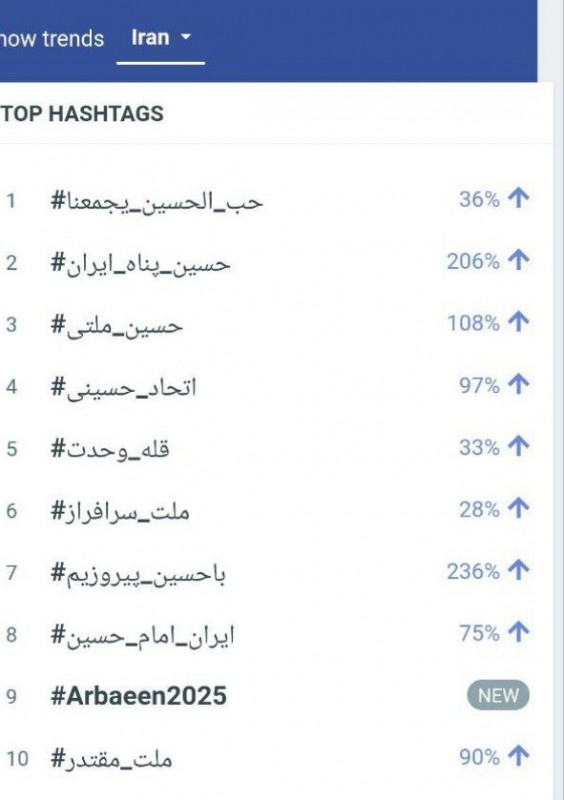Open hashtag #قله_وحدت ranked fifth
The width and height of the screenshot is (564, 800).
pos(110,449)
